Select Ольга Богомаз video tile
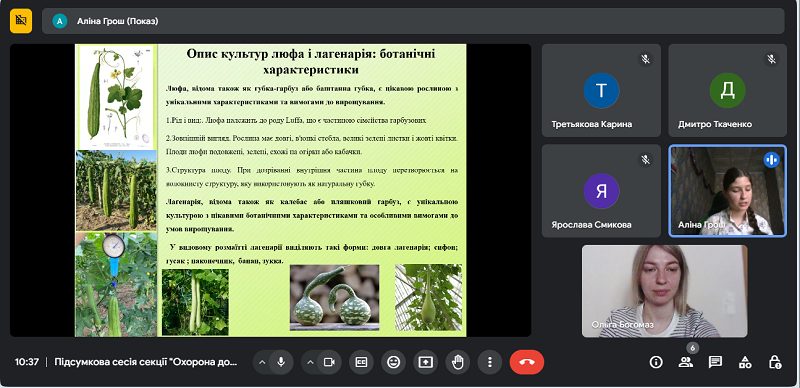The height and width of the screenshot is (388, 800). coord(665,291)
